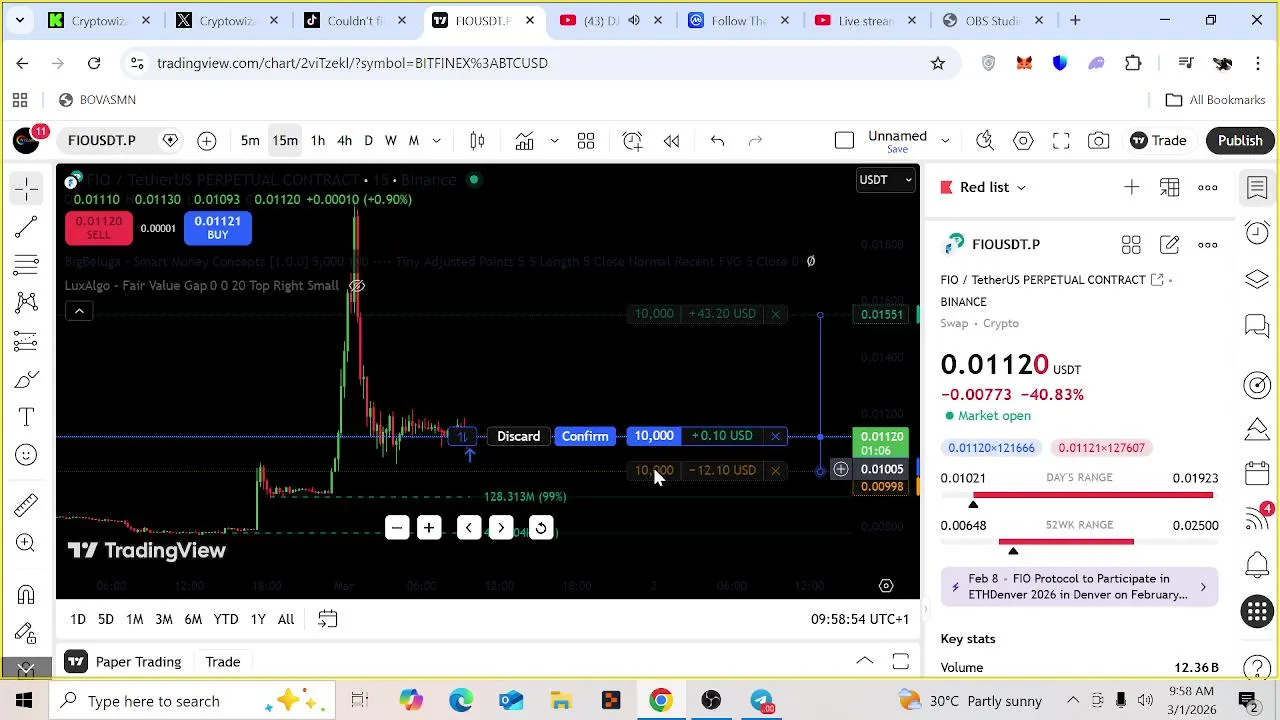Viewport: 1280px width, 720px height.
Task: Cancel the take profit +43.20 USD line
Action: point(775,314)
